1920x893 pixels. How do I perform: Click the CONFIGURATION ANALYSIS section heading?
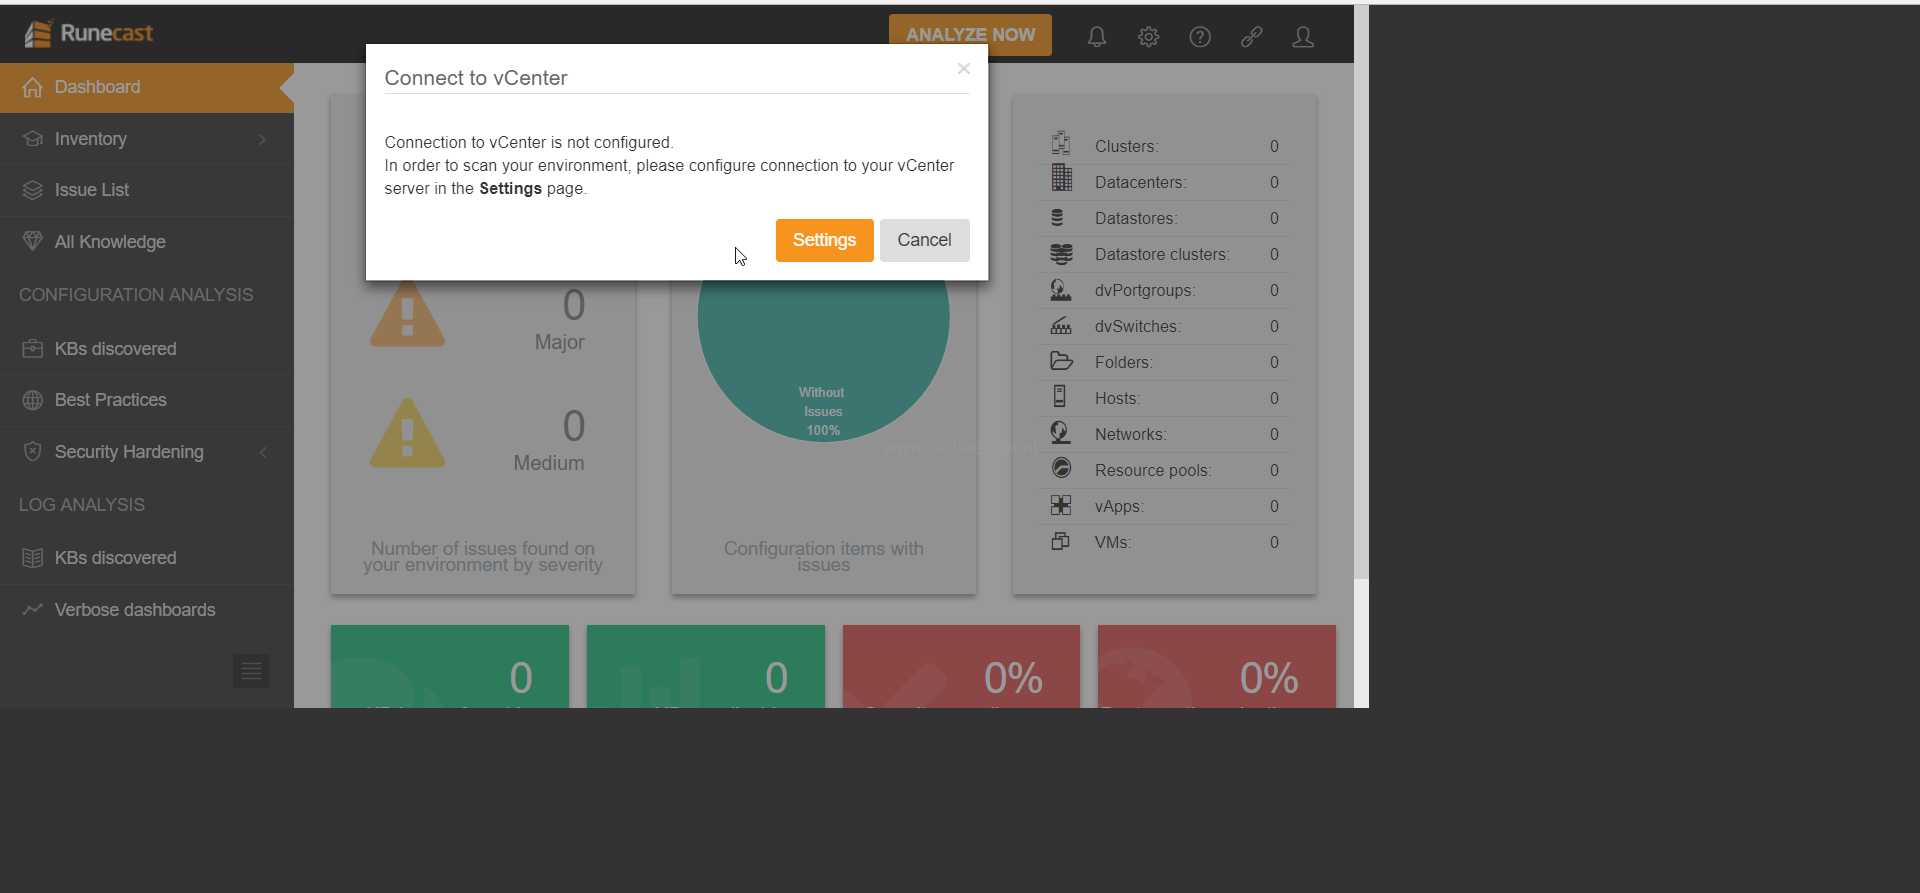[136, 295]
